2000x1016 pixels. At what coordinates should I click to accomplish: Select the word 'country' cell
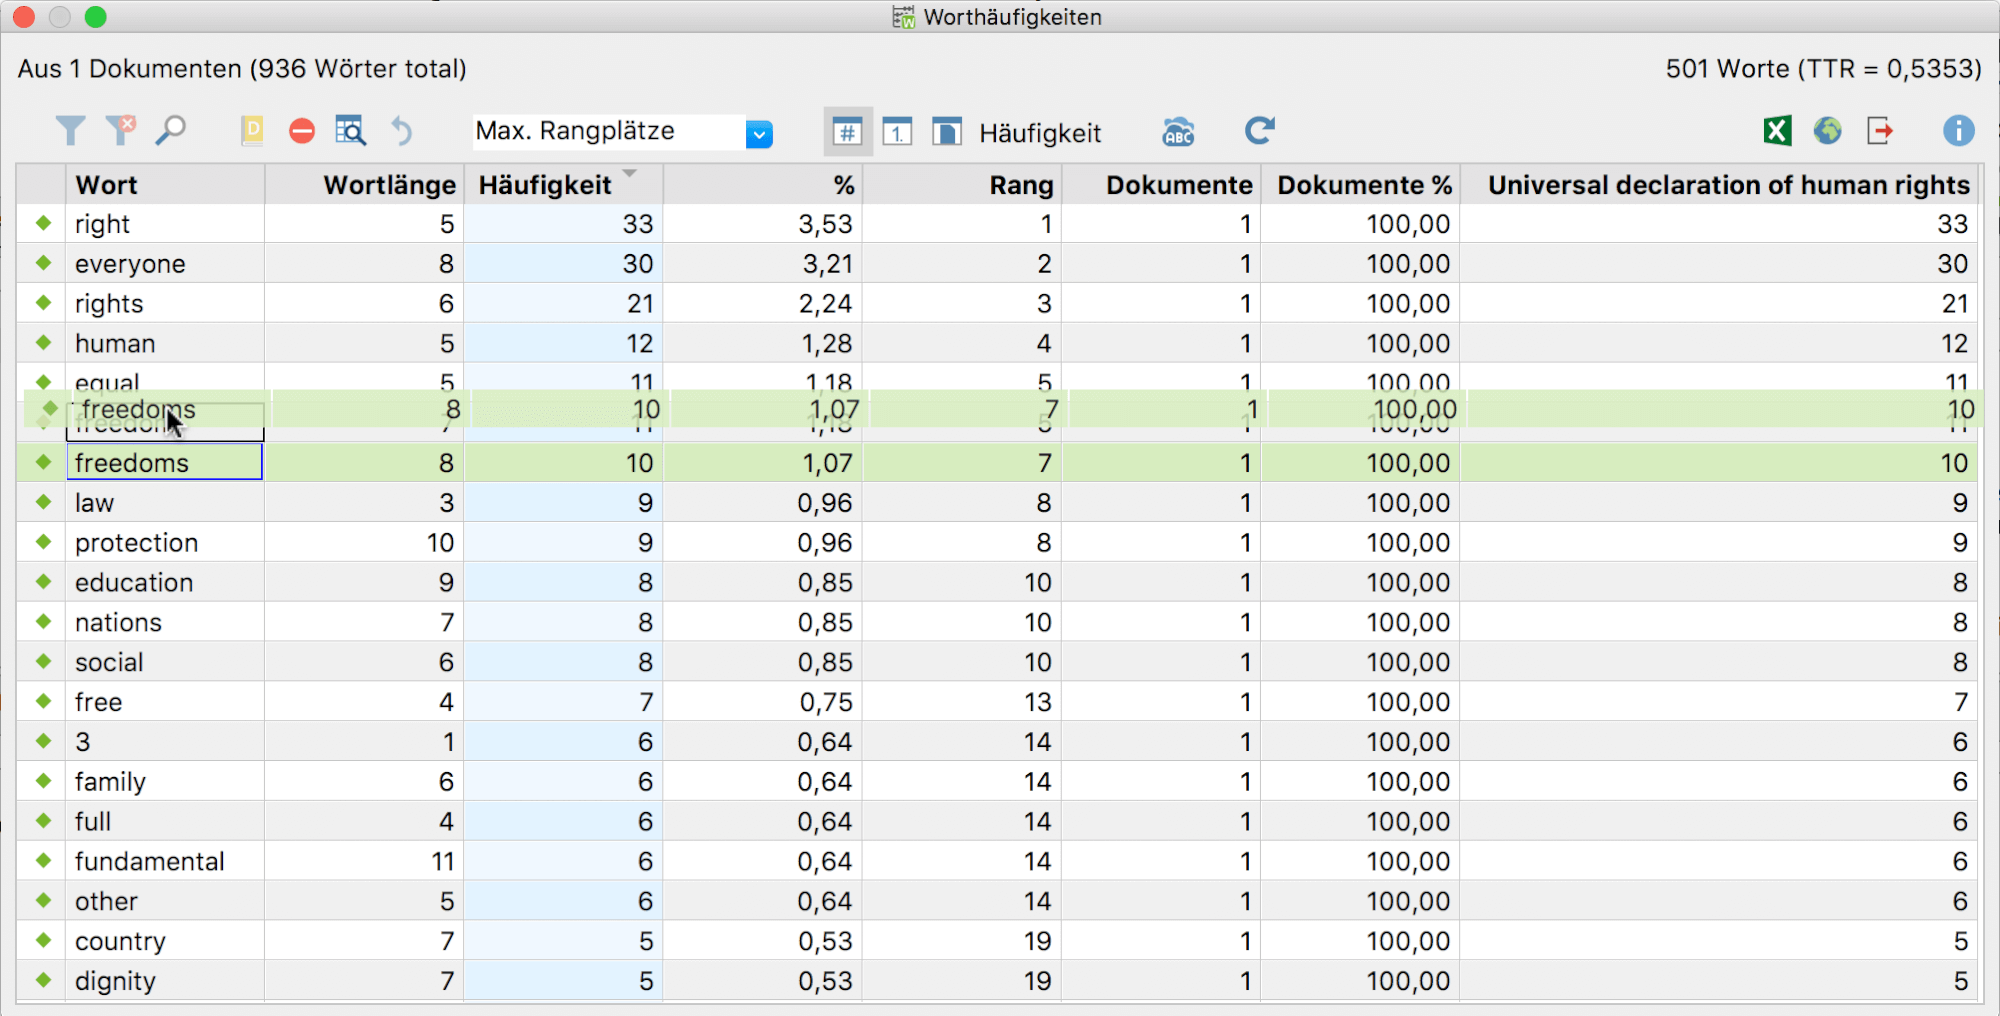point(166,941)
